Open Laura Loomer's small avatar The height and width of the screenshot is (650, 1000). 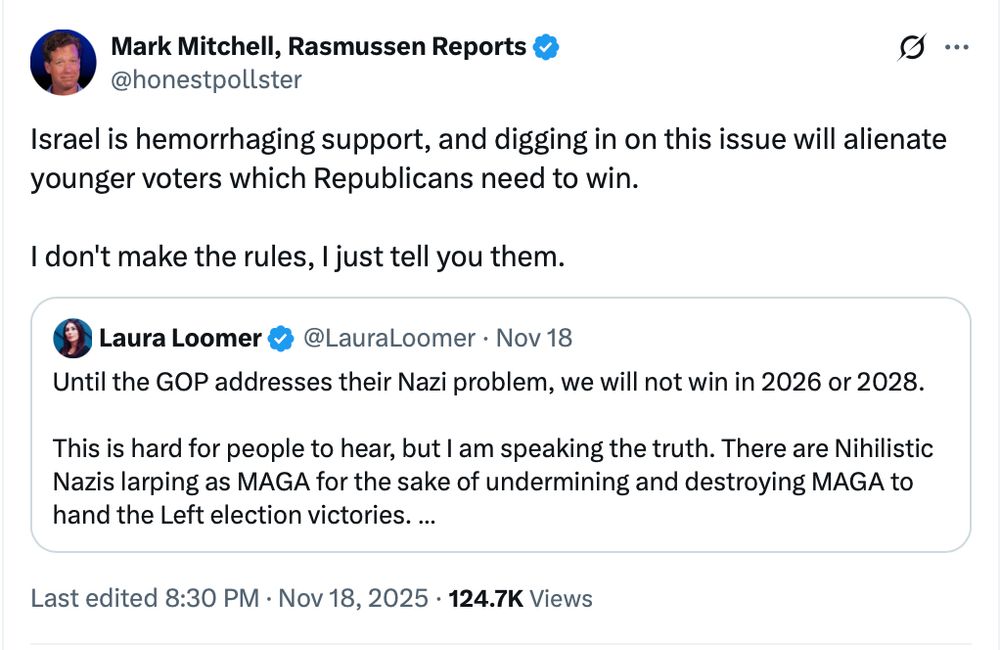coord(72,338)
